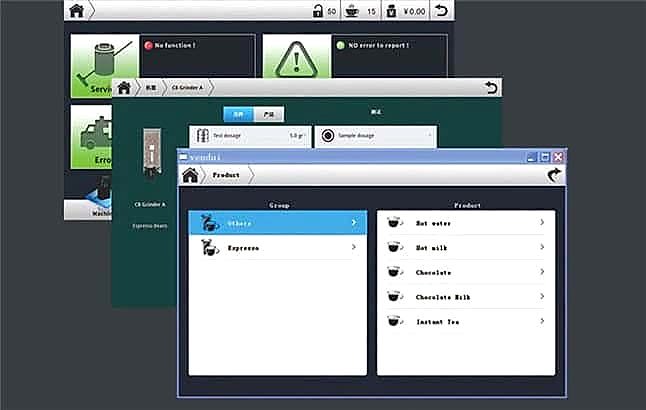Switch to the grey second tab in Grinder window

(x=269, y=114)
